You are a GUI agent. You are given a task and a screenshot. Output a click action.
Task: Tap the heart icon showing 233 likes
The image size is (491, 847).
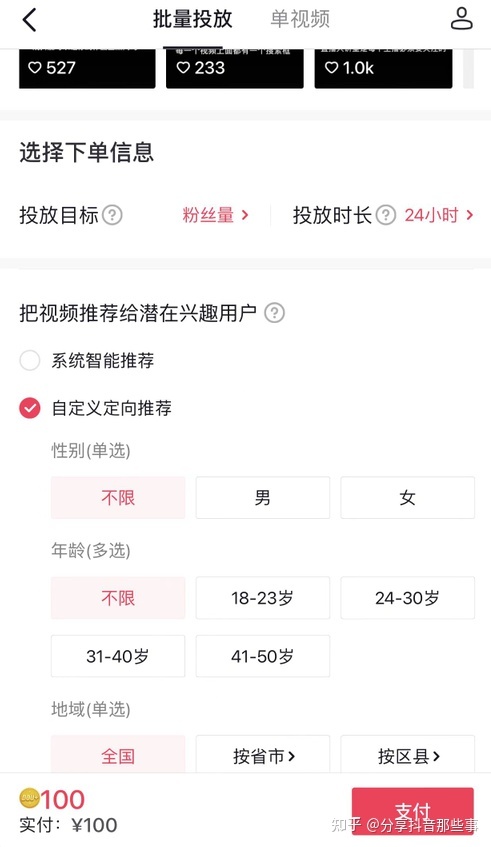183,68
